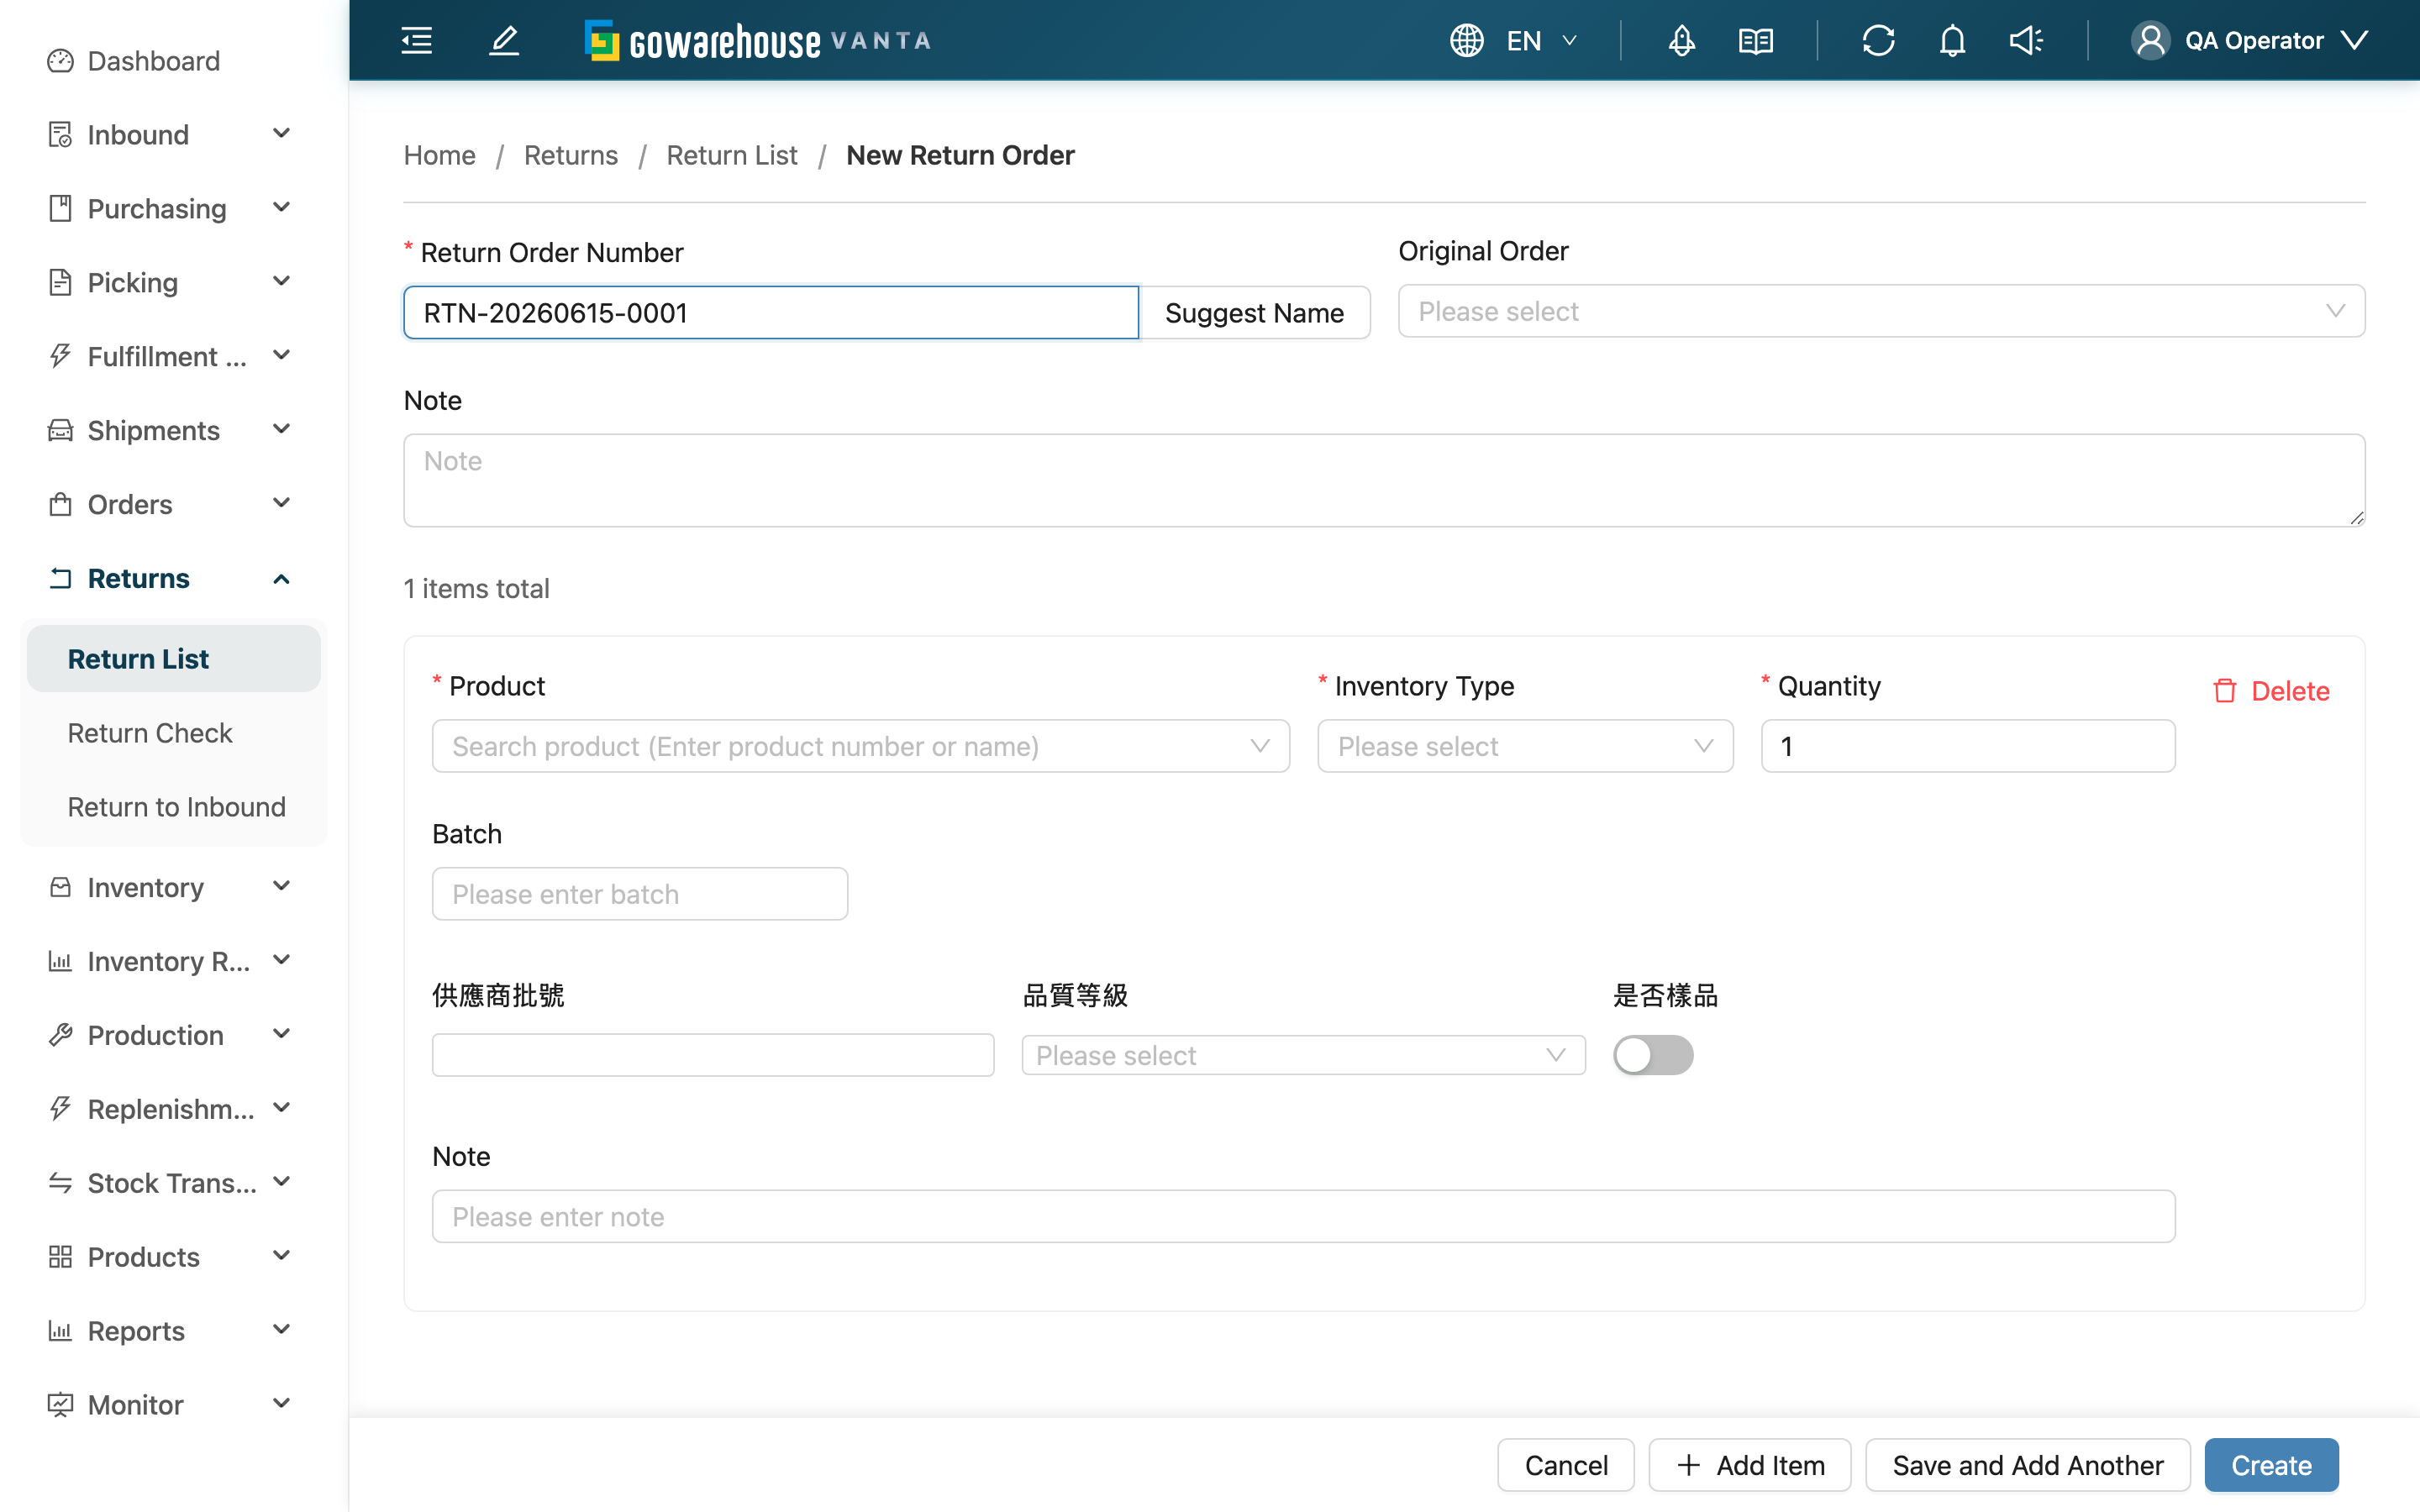Go to Home breadcrumb link

point(439,155)
